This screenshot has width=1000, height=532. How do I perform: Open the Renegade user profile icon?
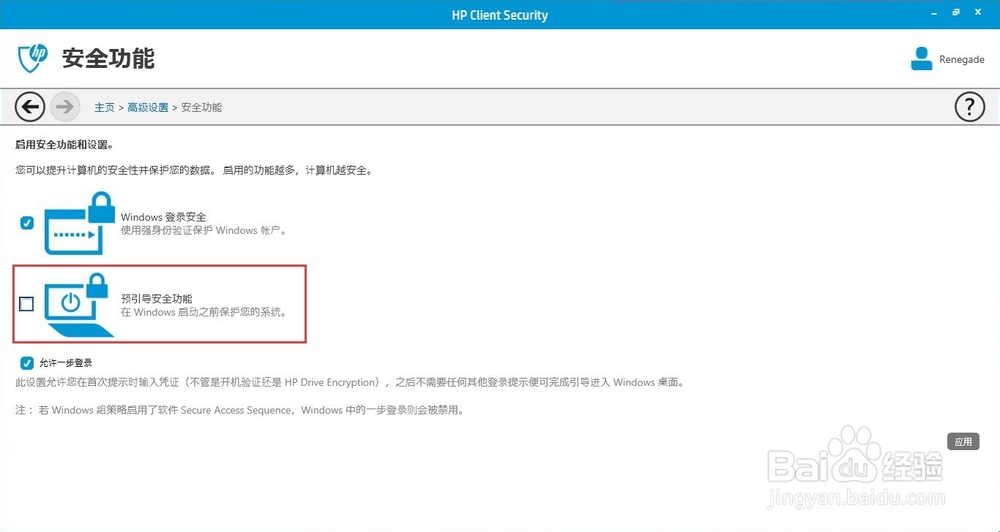pos(922,59)
